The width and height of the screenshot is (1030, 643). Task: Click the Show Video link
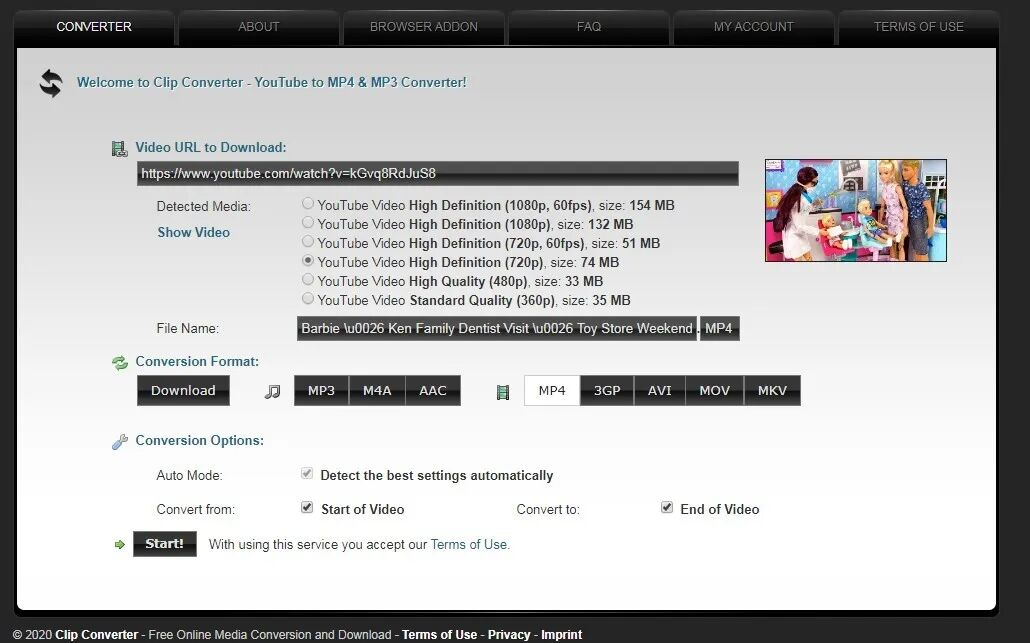pos(194,233)
